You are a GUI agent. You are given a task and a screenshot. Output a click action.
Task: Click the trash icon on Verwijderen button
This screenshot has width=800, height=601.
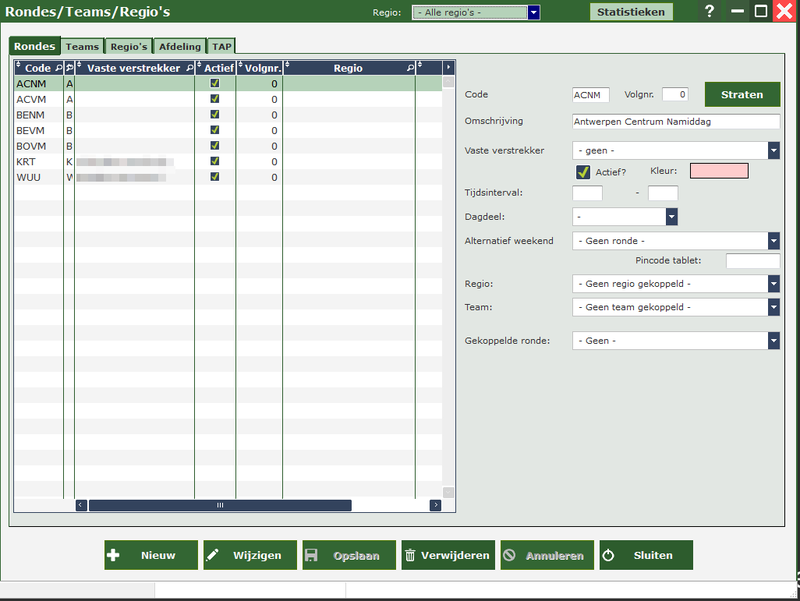(x=410, y=555)
